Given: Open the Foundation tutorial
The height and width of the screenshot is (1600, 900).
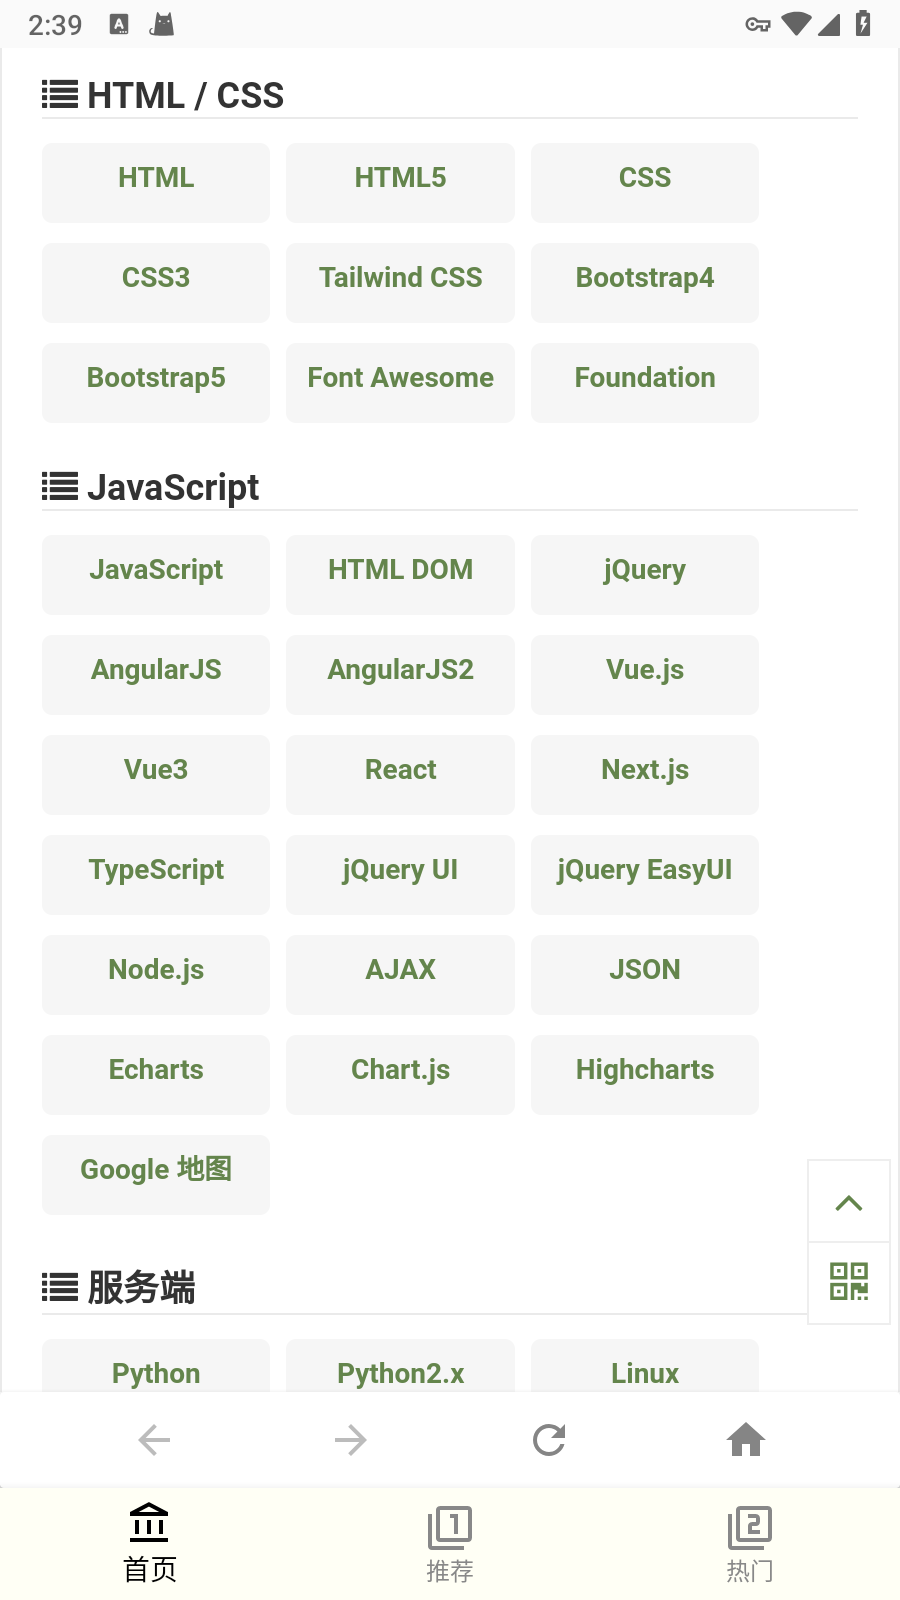Looking at the screenshot, I should pyautogui.click(x=645, y=382).
